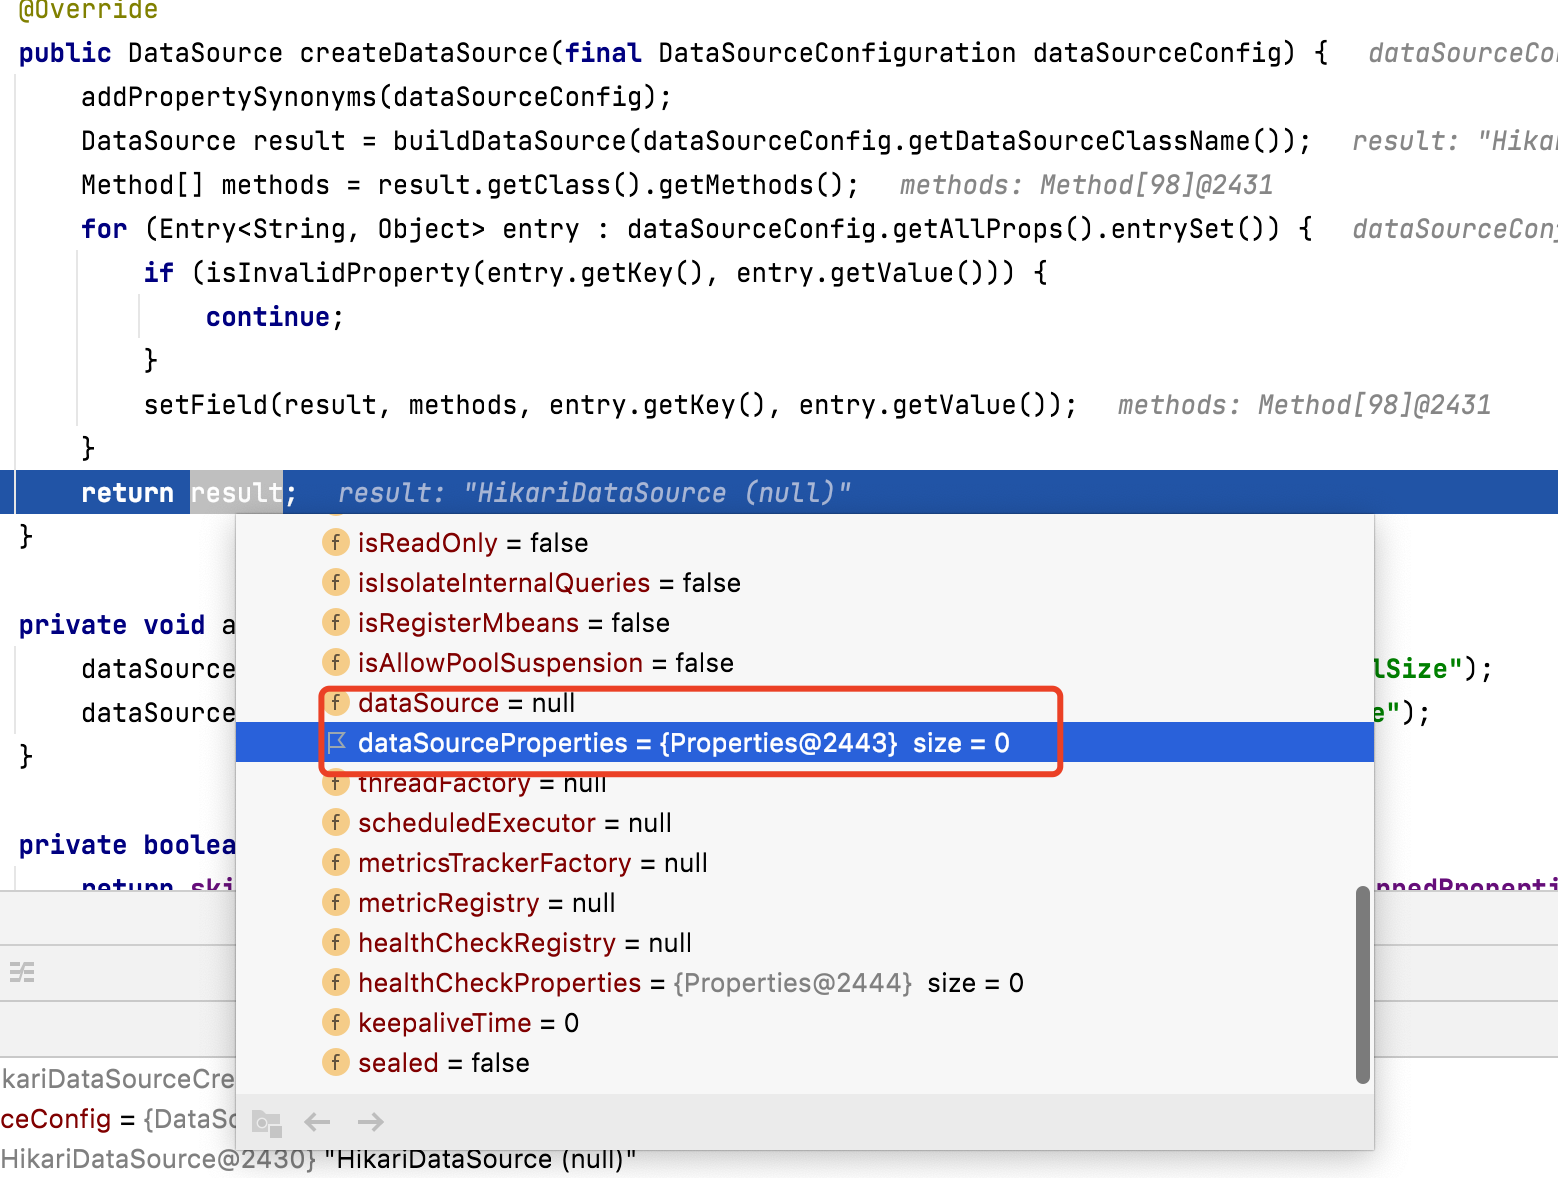The height and width of the screenshot is (1178, 1558).
Task: Click the forward navigation arrow in the popup
Action: pyautogui.click(x=370, y=1121)
